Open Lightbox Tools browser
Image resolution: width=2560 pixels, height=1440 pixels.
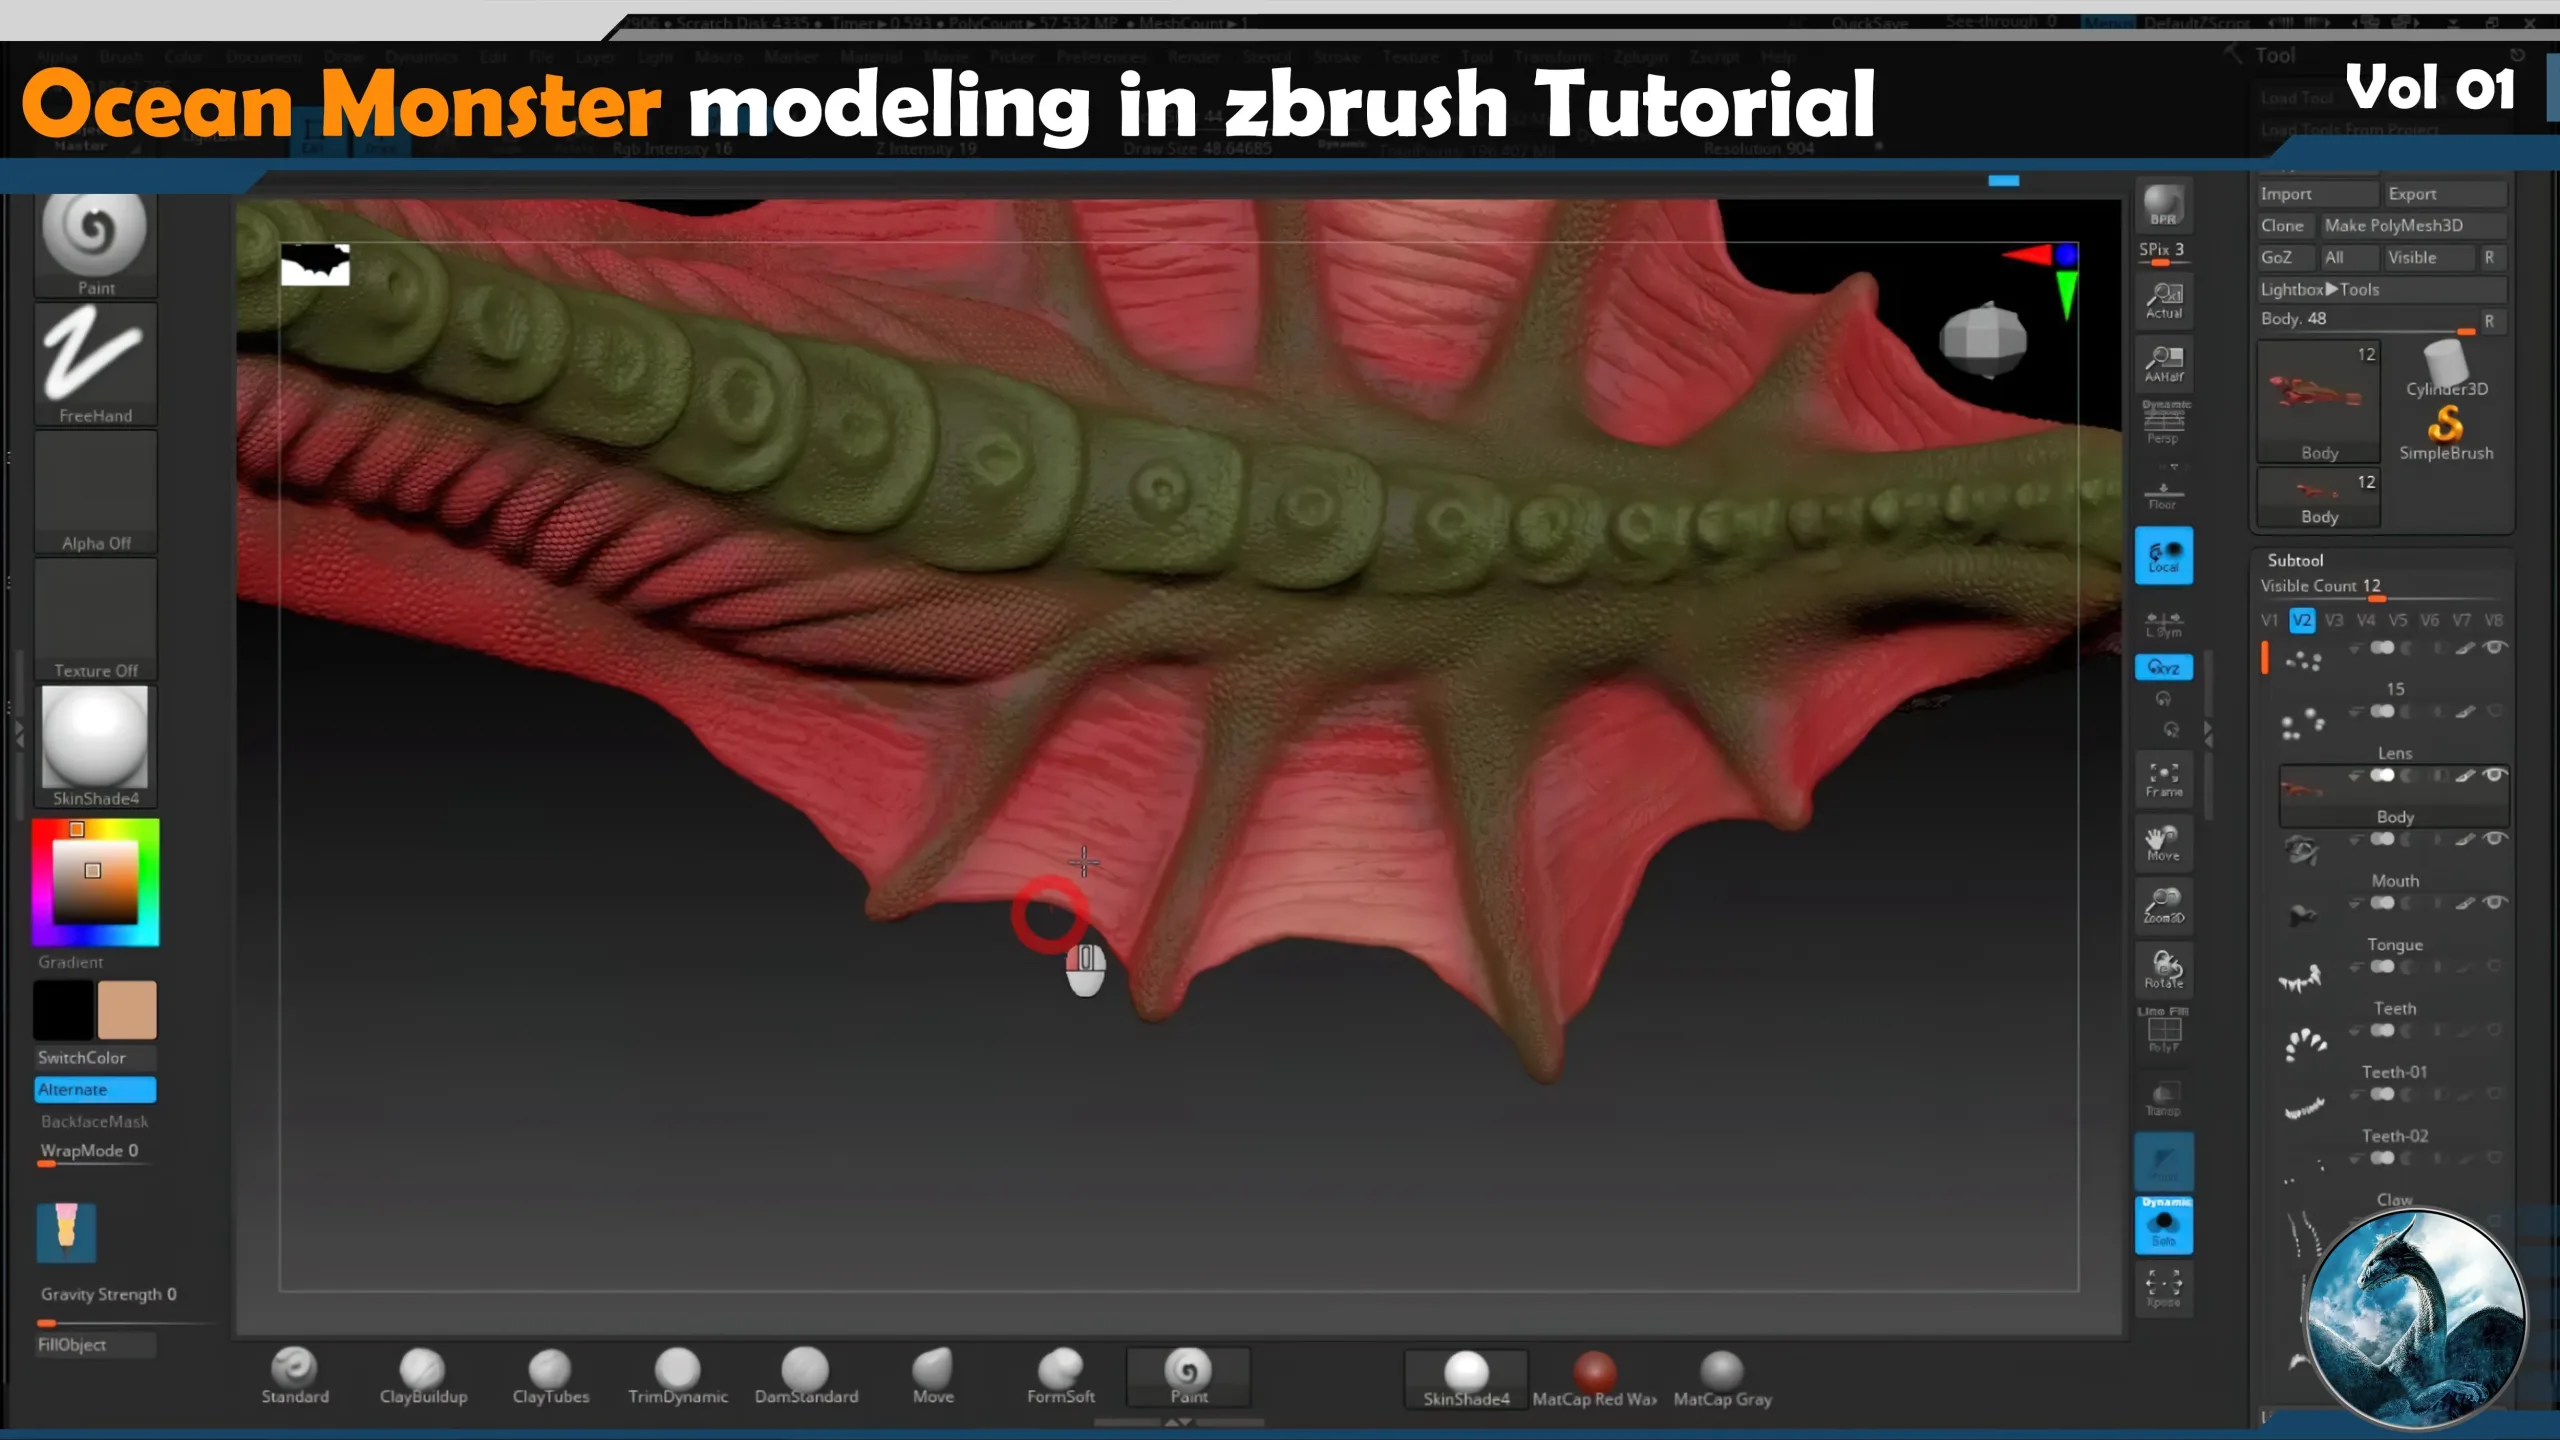click(x=2320, y=289)
